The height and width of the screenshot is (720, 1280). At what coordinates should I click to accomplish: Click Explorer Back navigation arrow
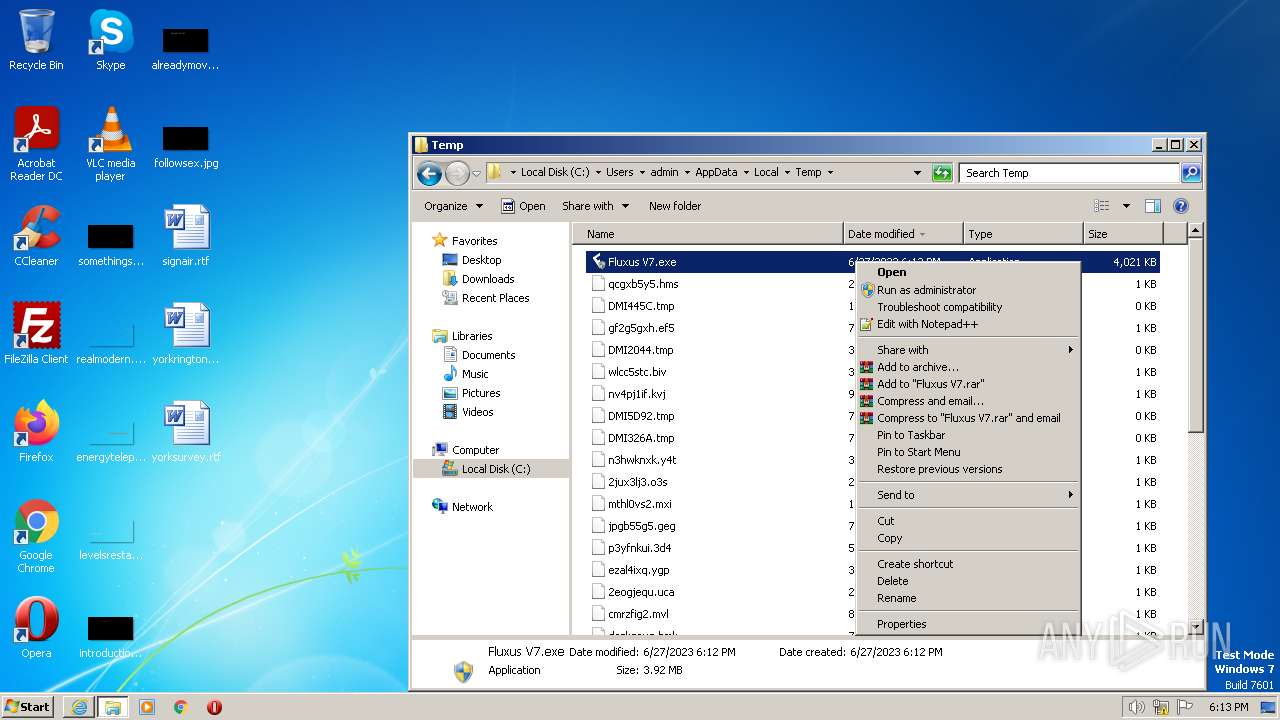429,173
